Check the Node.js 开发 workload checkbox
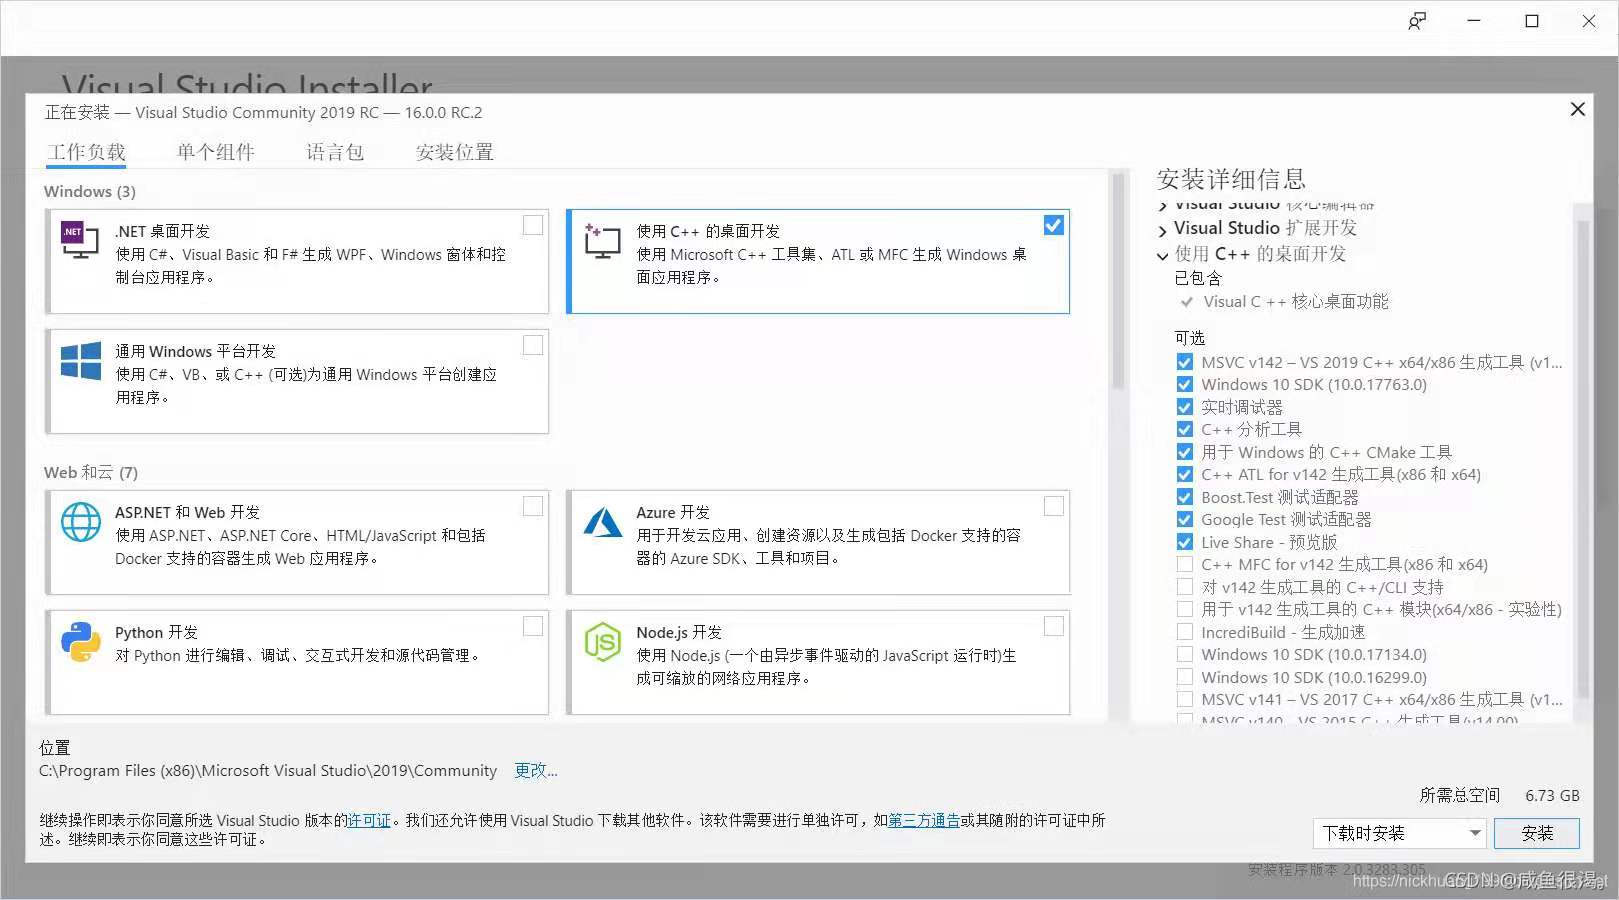Screen dimensions: 1619x900 coord(1053,626)
